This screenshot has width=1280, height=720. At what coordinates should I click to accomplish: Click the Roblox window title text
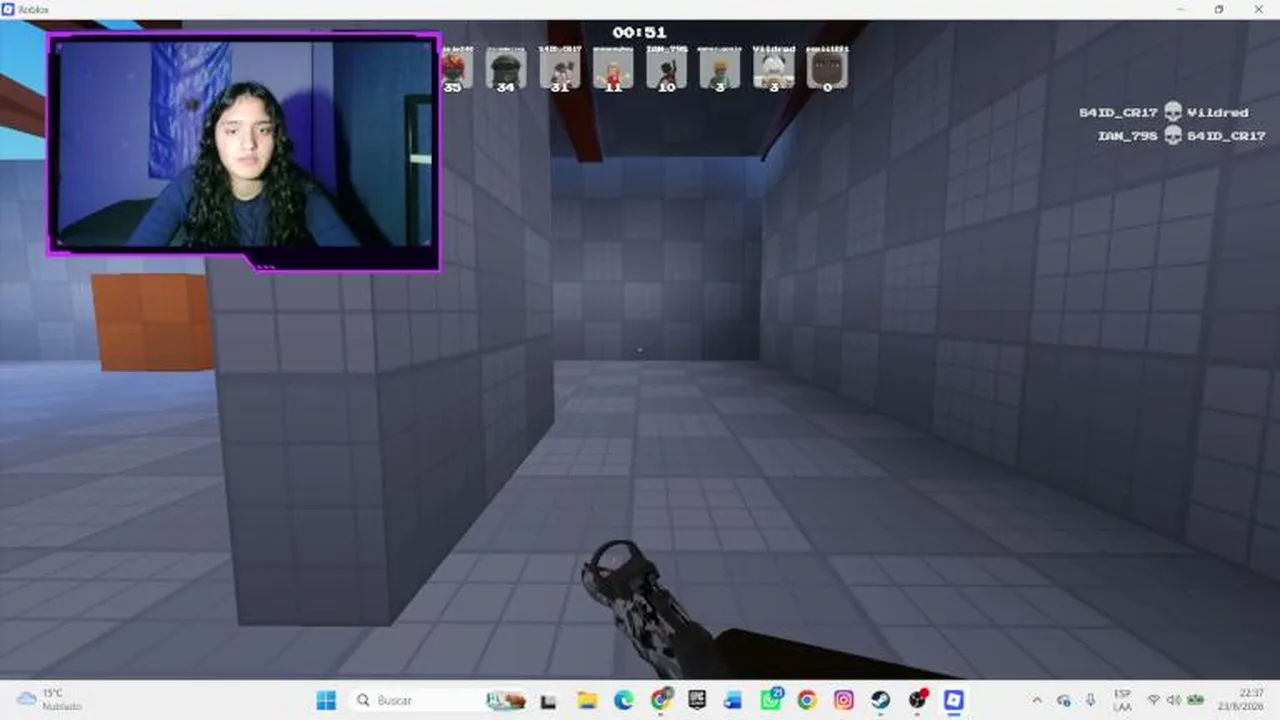point(33,9)
